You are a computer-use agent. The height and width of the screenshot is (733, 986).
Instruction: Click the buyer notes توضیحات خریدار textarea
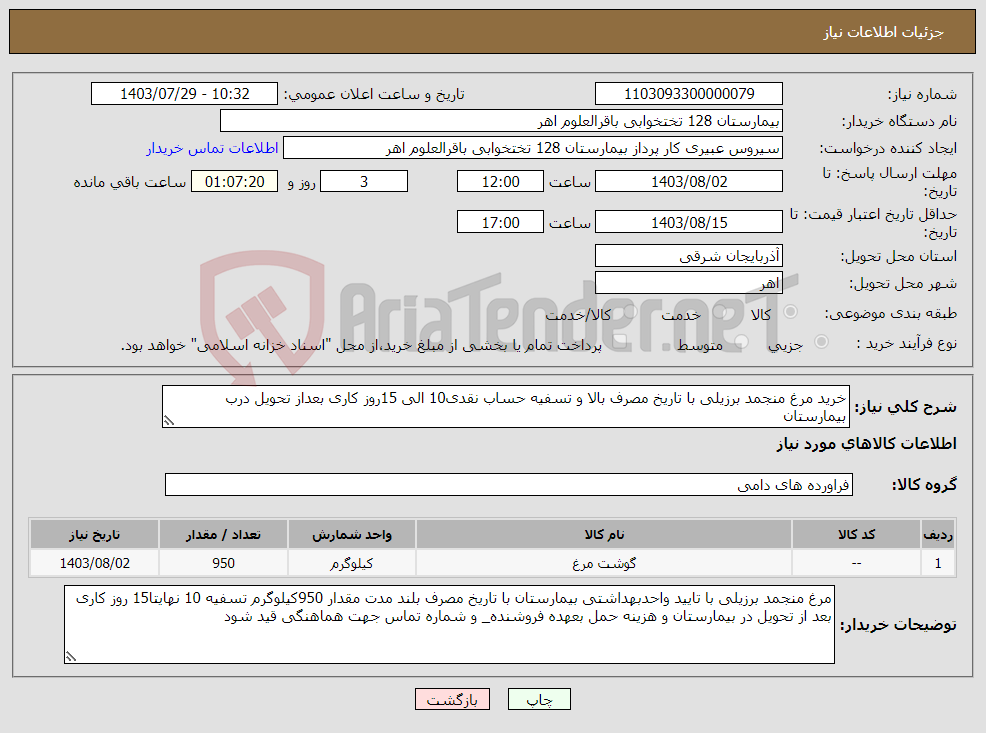tap(449, 624)
